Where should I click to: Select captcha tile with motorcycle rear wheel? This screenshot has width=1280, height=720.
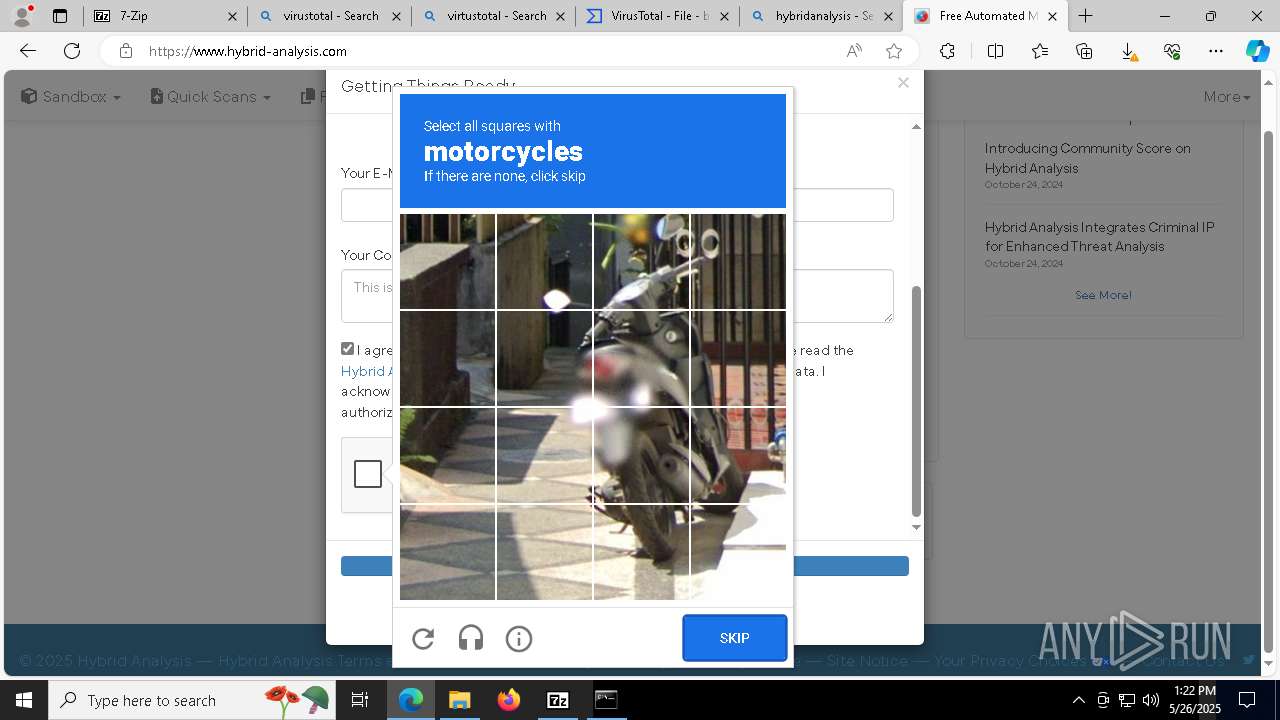641,552
